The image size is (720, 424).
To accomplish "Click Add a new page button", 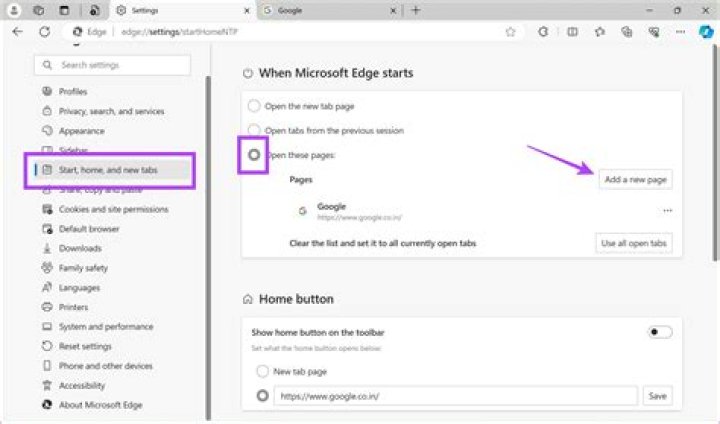I will click(636, 179).
